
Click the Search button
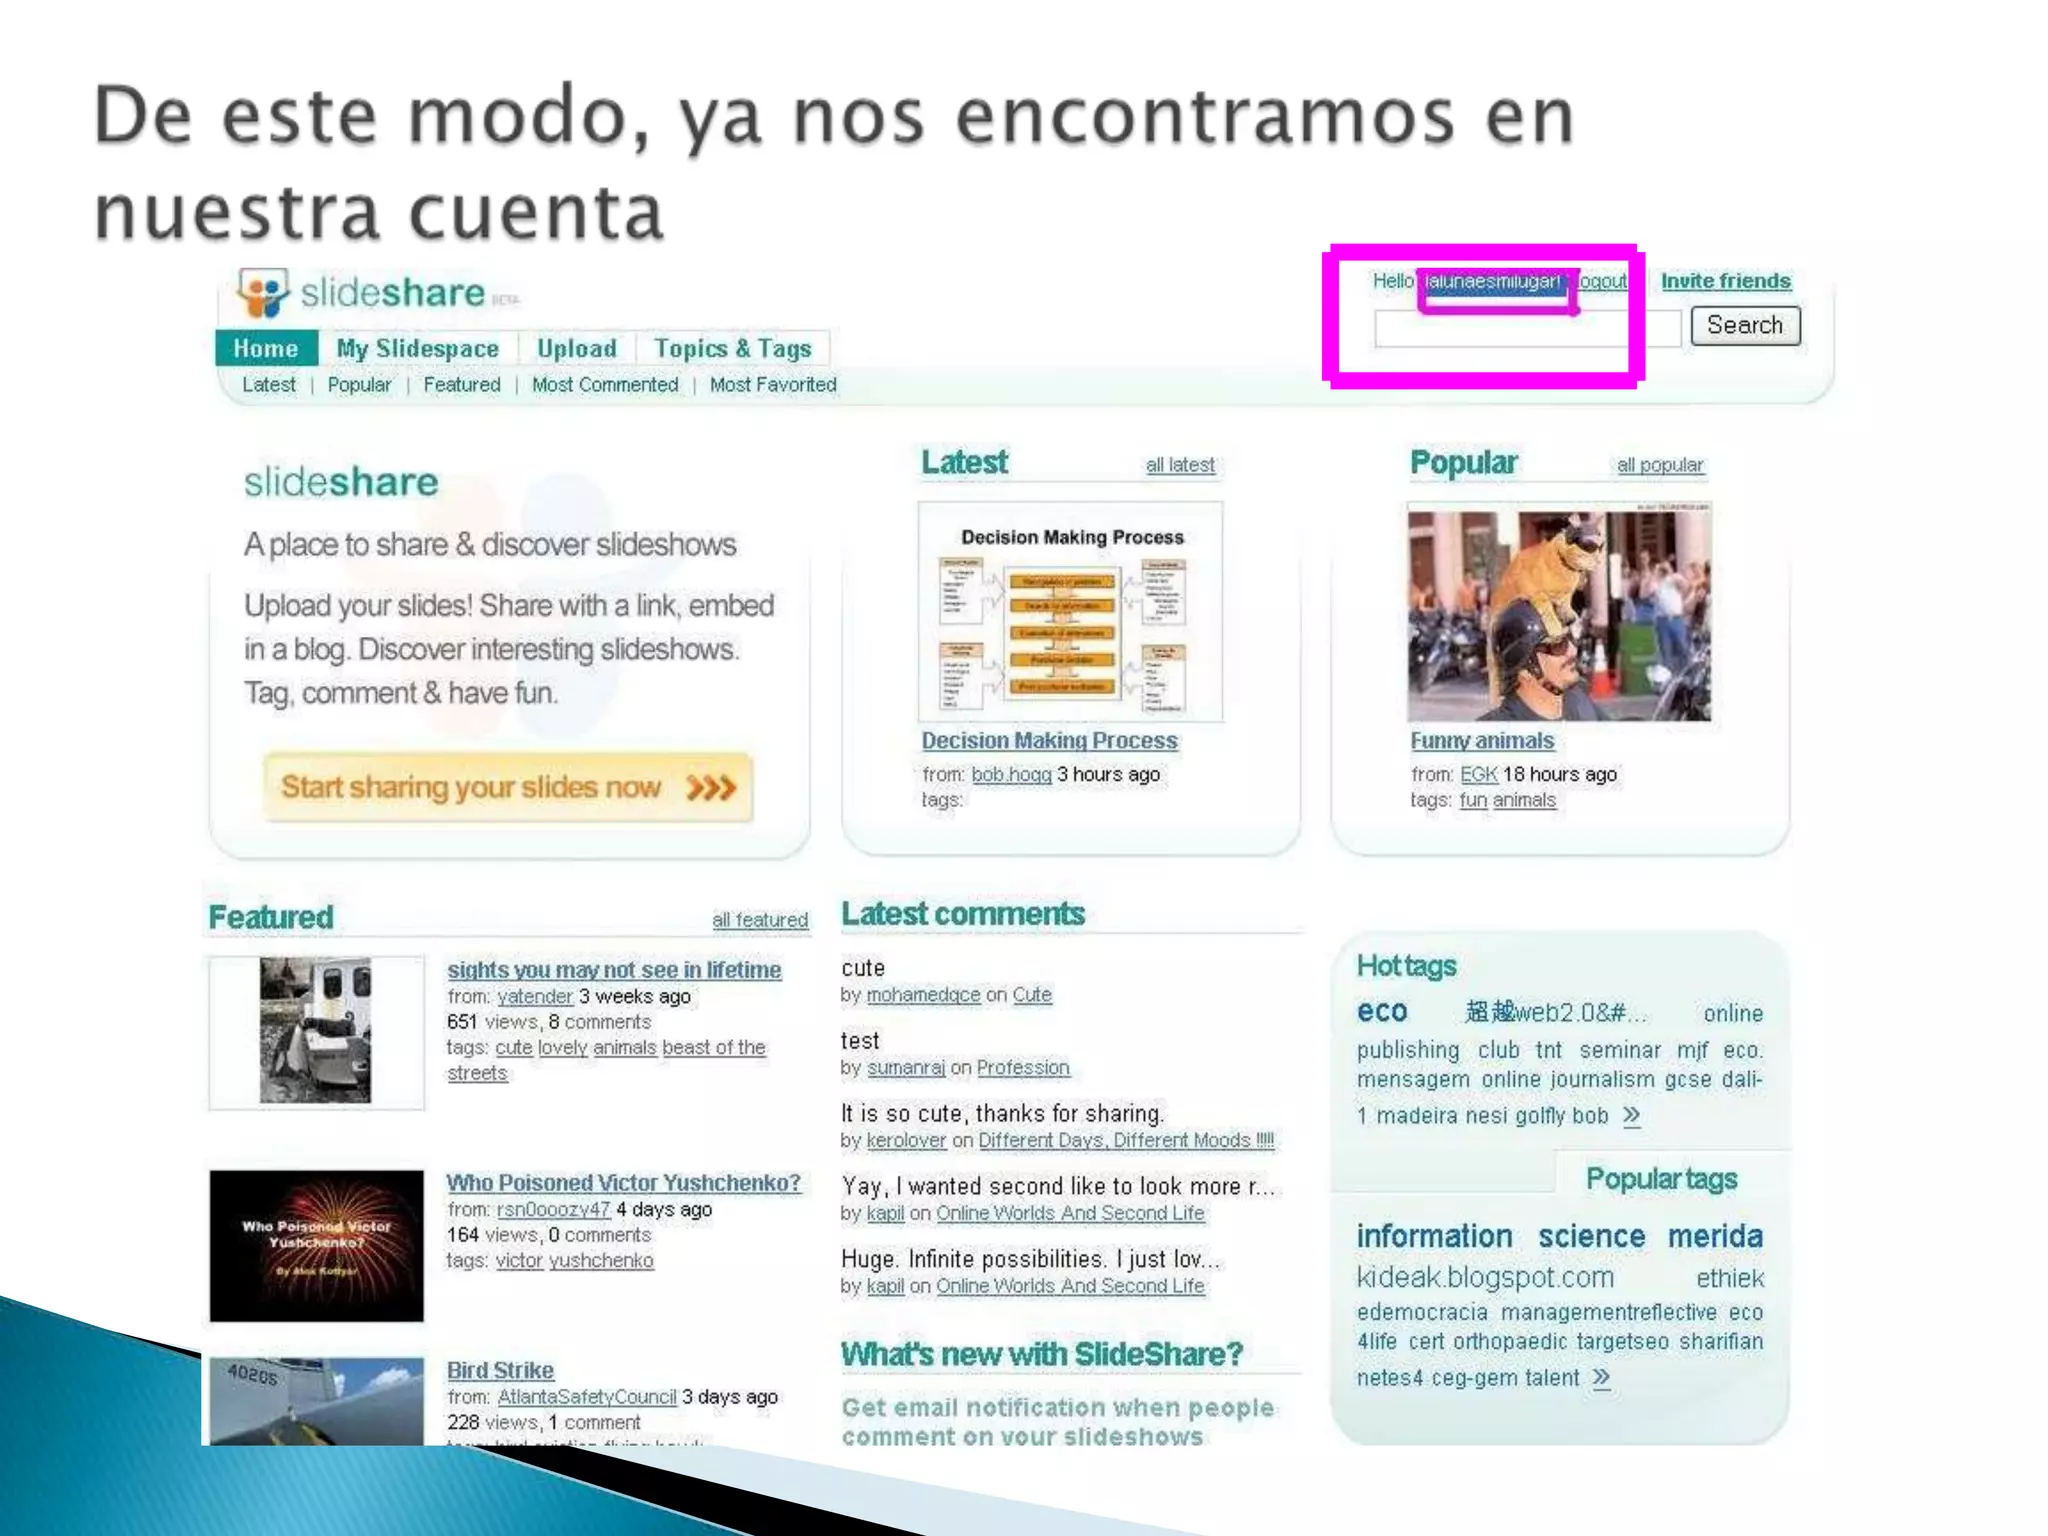[x=1745, y=326]
